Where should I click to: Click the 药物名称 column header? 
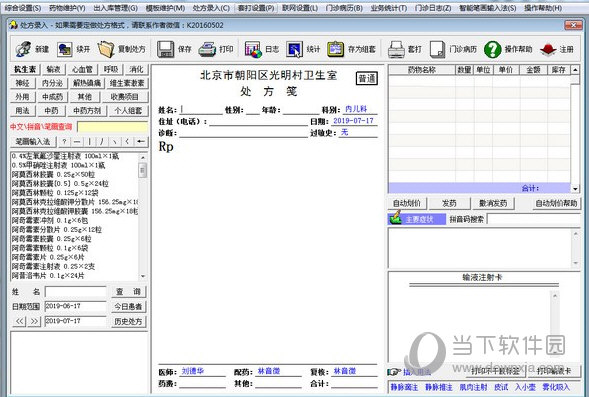click(x=422, y=70)
